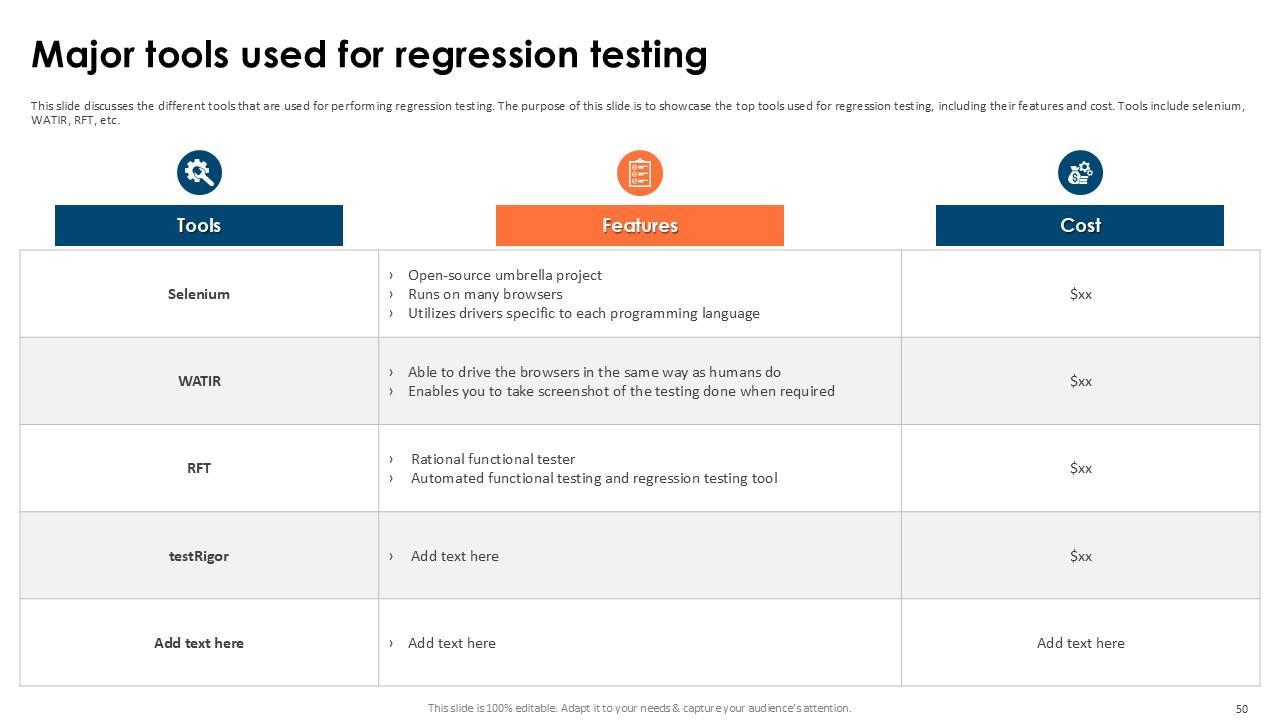Click the slide number 50
1280x720 pixels.
(x=1241, y=709)
